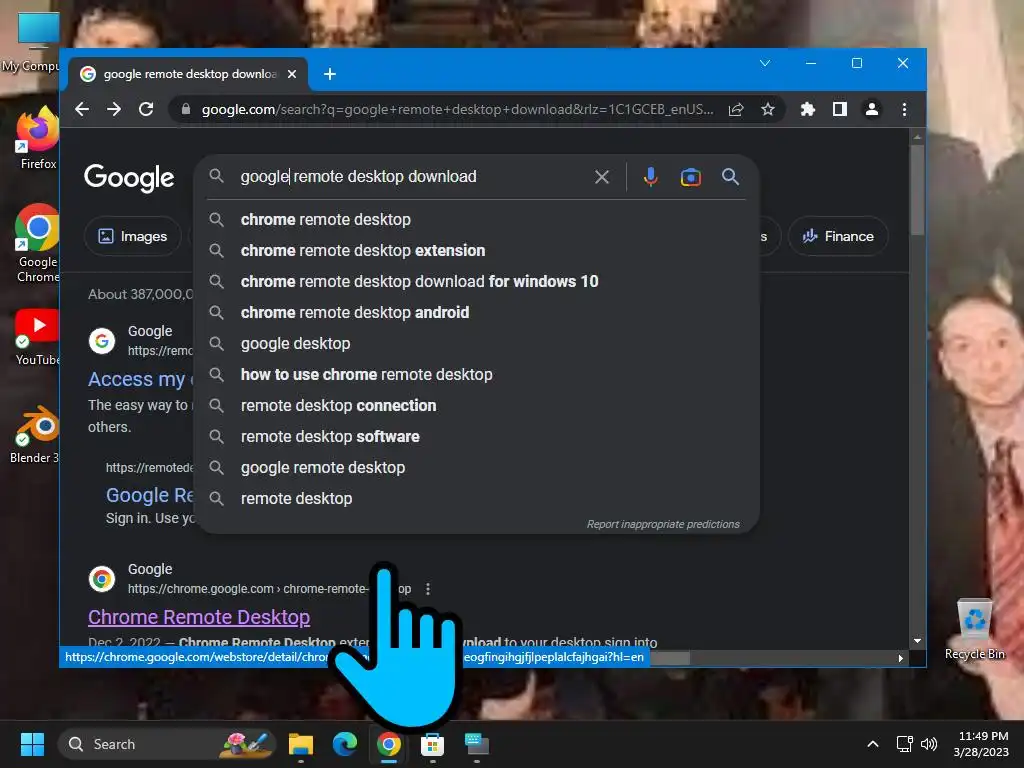Viewport: 1024px width, 768px height.
Task: Open the YouTube desktop shortcut
Action: [38, 337]
